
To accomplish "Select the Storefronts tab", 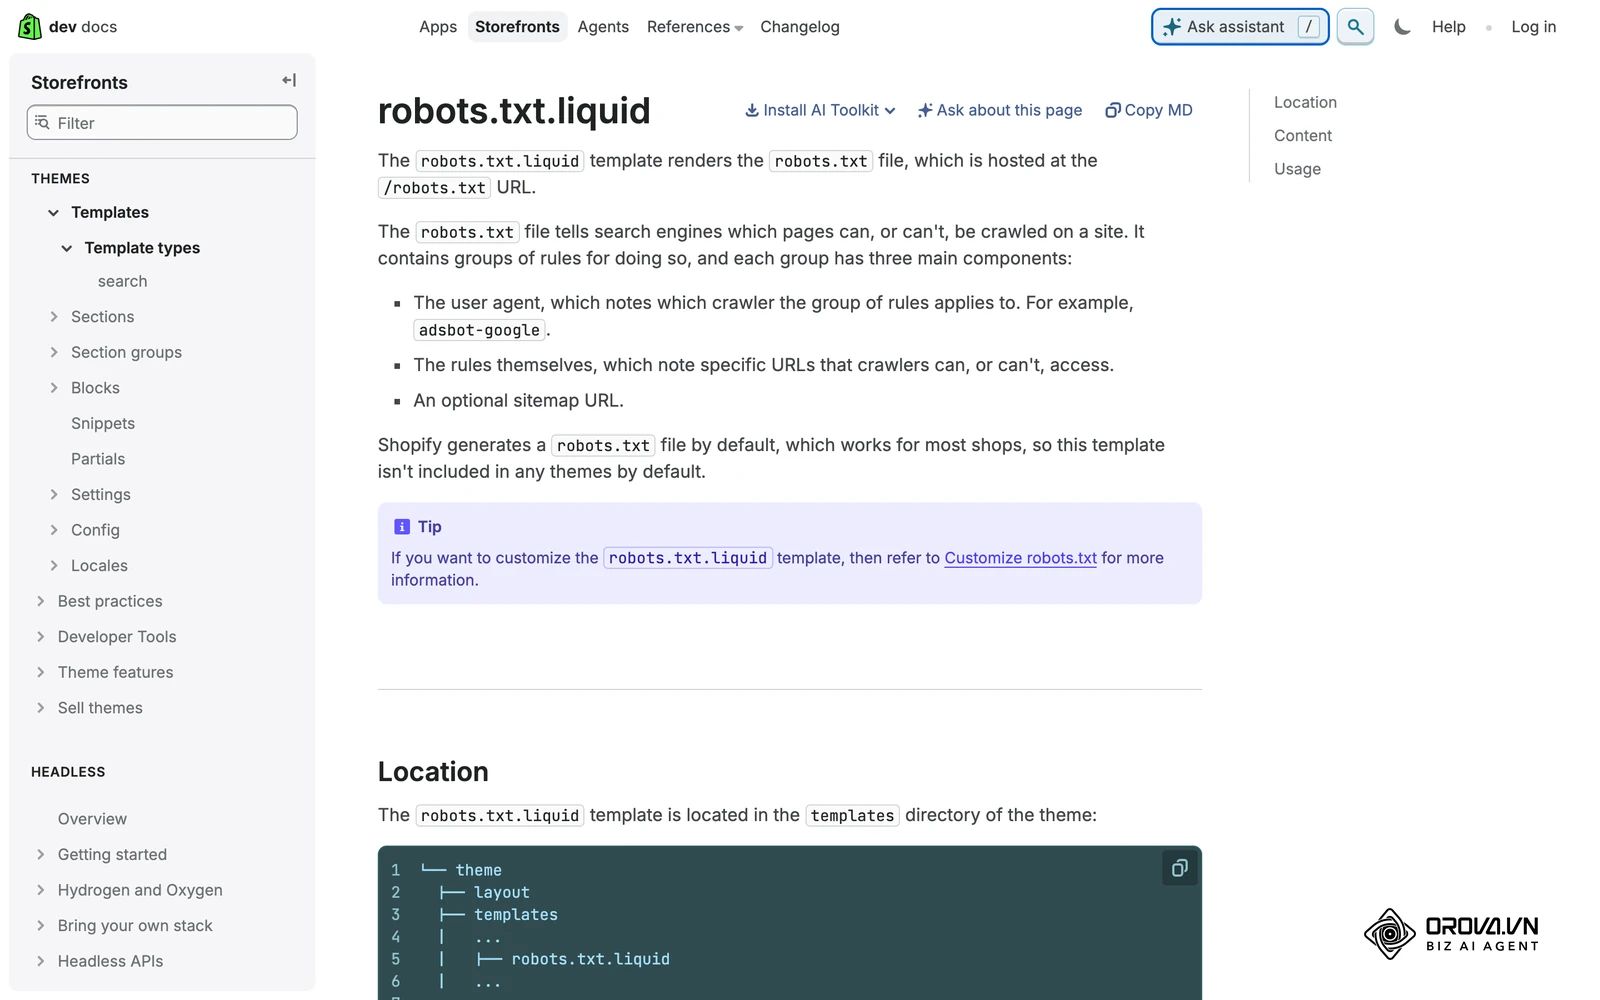I will 517,27.
